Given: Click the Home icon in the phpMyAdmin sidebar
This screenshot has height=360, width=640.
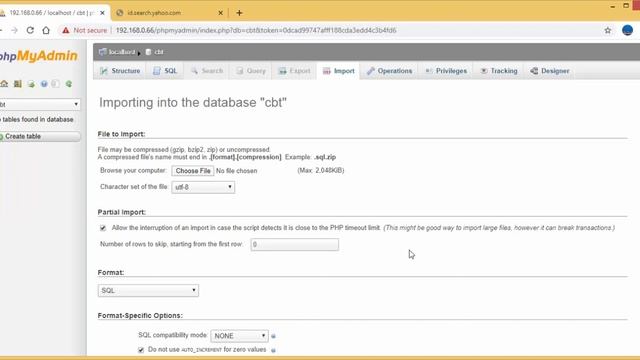Looking at the screenshot, I should [4, 84].
